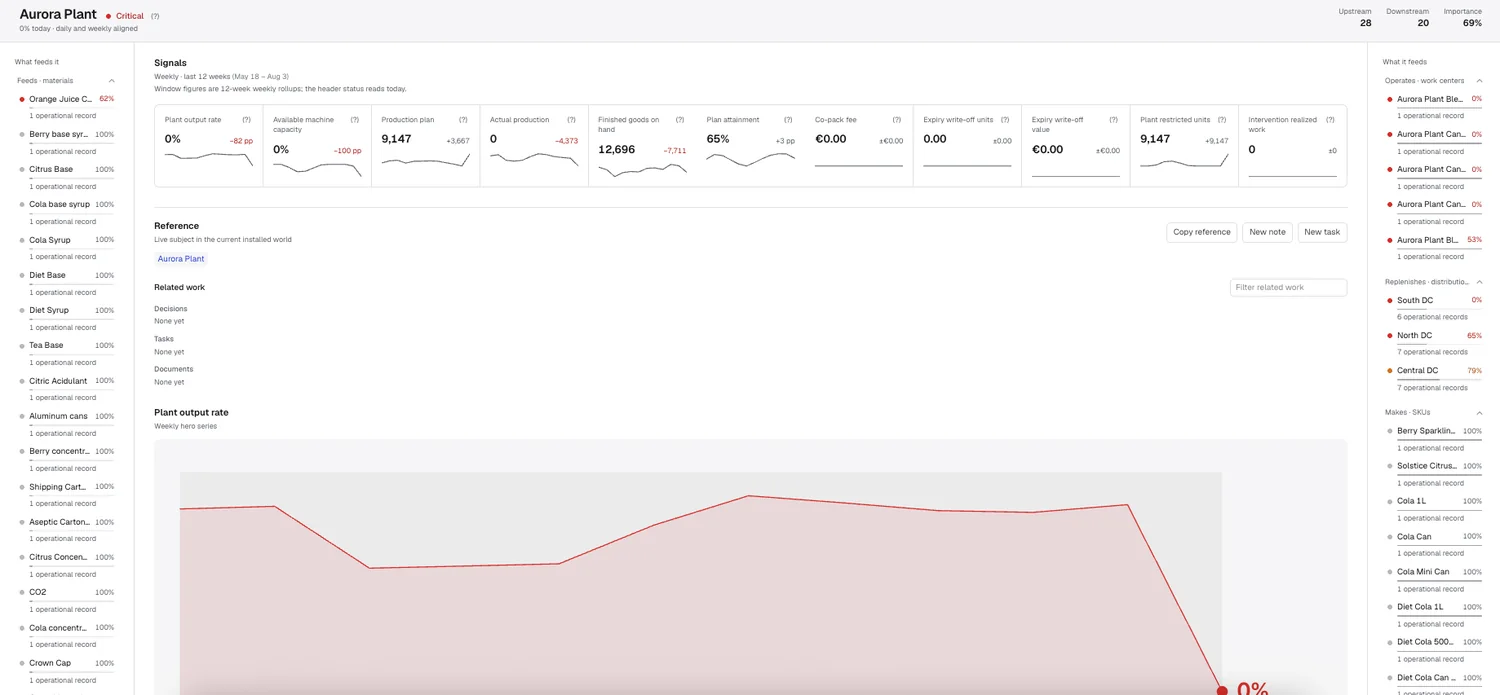
Task: Click the New task button
Action: [1322, 232]
